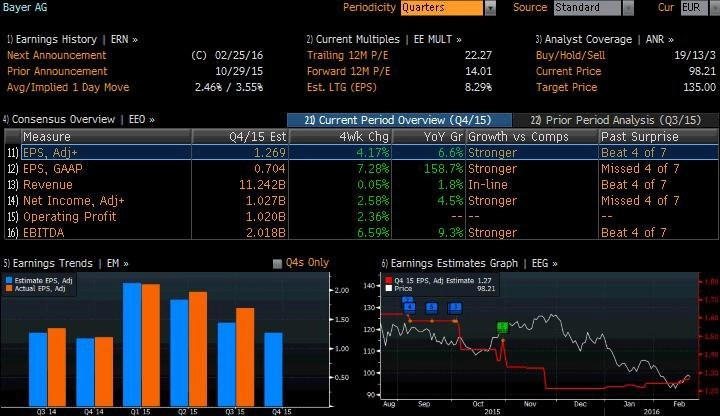Click the Past Surprise column header
The width and height of the screenshot is (720, 416).
[659, 137]
